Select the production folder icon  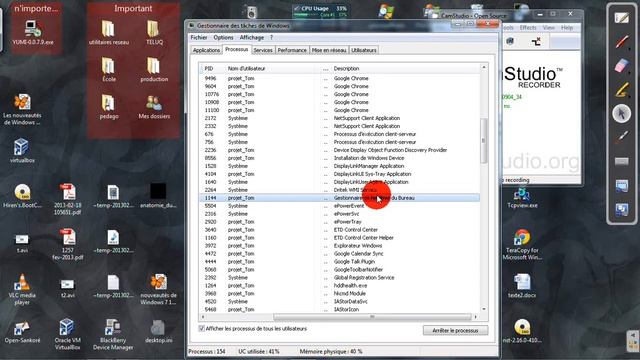154,69
